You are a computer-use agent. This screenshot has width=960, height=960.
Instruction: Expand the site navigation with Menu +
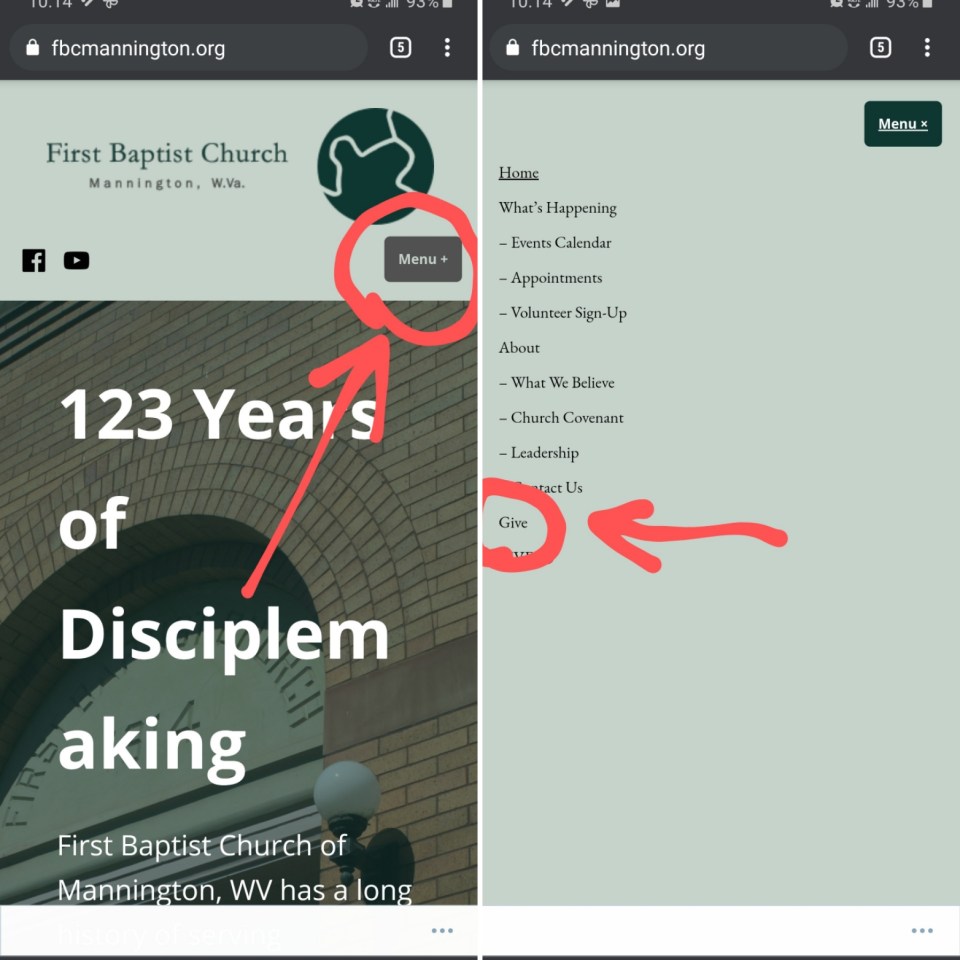click(x=423, y=259)
